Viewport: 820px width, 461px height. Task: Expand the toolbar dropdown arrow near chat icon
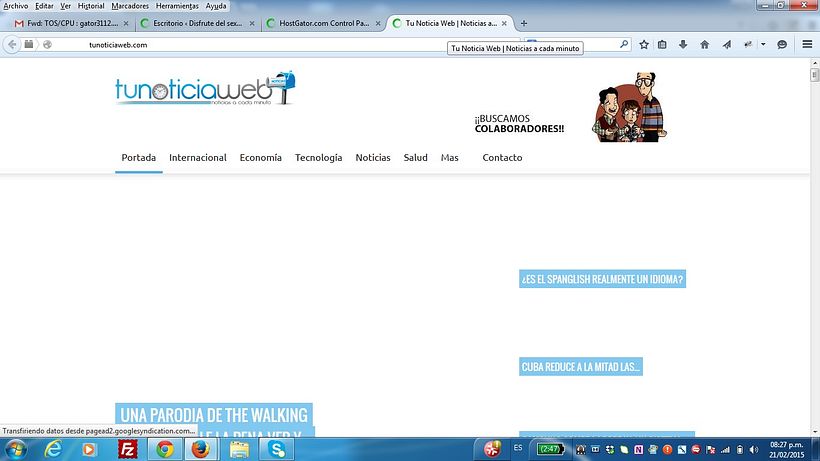(x=763, y=44)
